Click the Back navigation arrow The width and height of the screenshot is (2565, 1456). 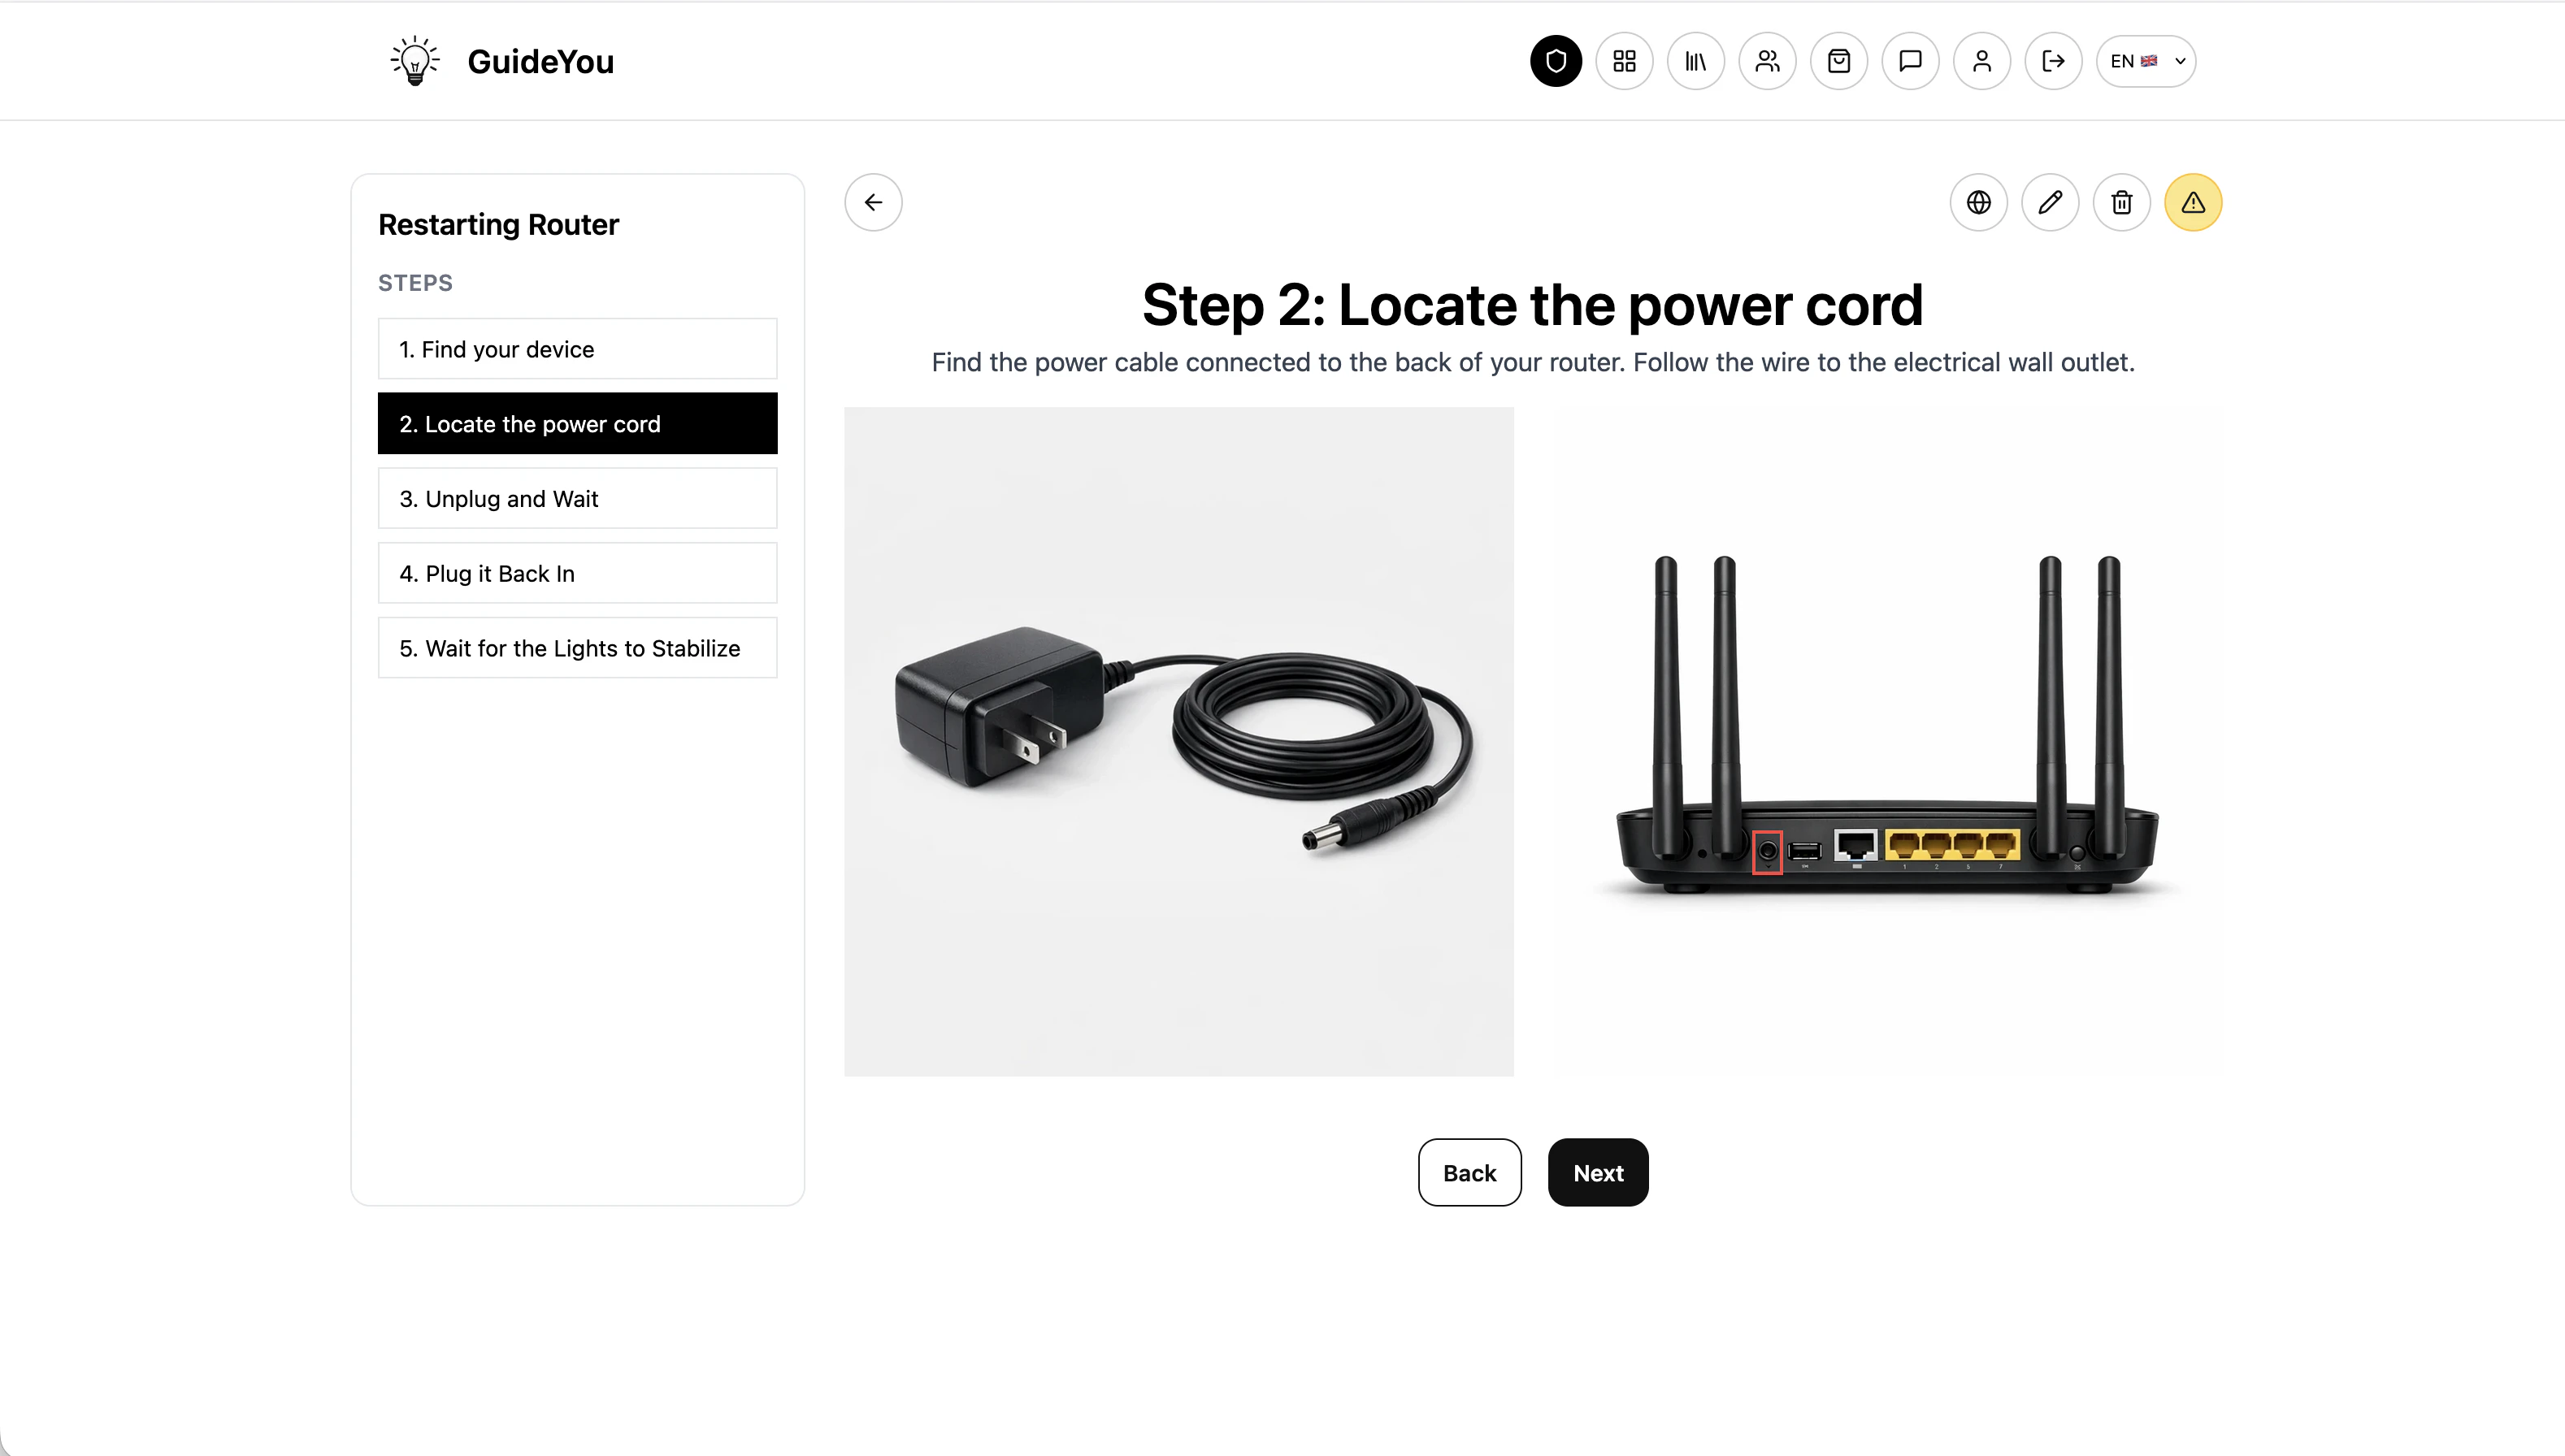(x=872, y=202)
